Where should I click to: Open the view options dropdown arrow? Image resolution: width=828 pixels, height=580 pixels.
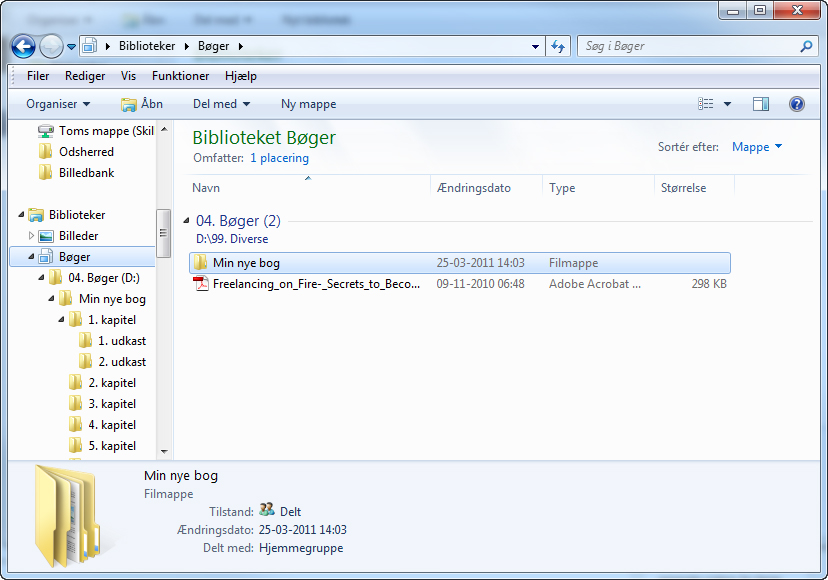coord(727,104)
